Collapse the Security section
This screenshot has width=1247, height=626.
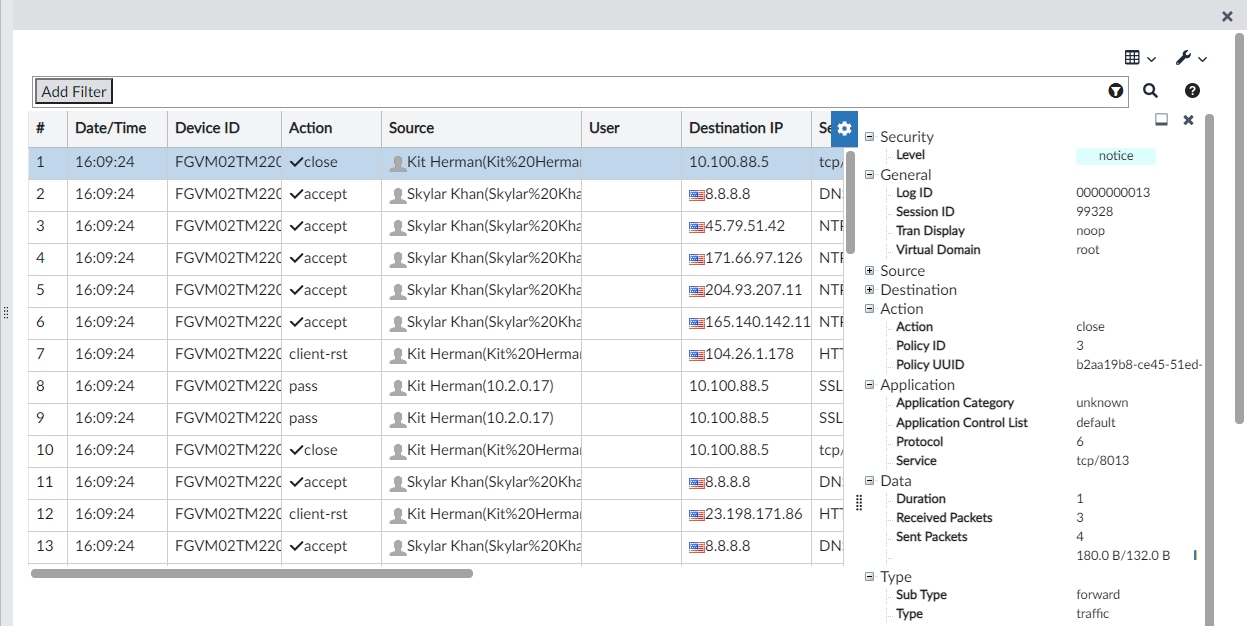click(x=869, y=137)
